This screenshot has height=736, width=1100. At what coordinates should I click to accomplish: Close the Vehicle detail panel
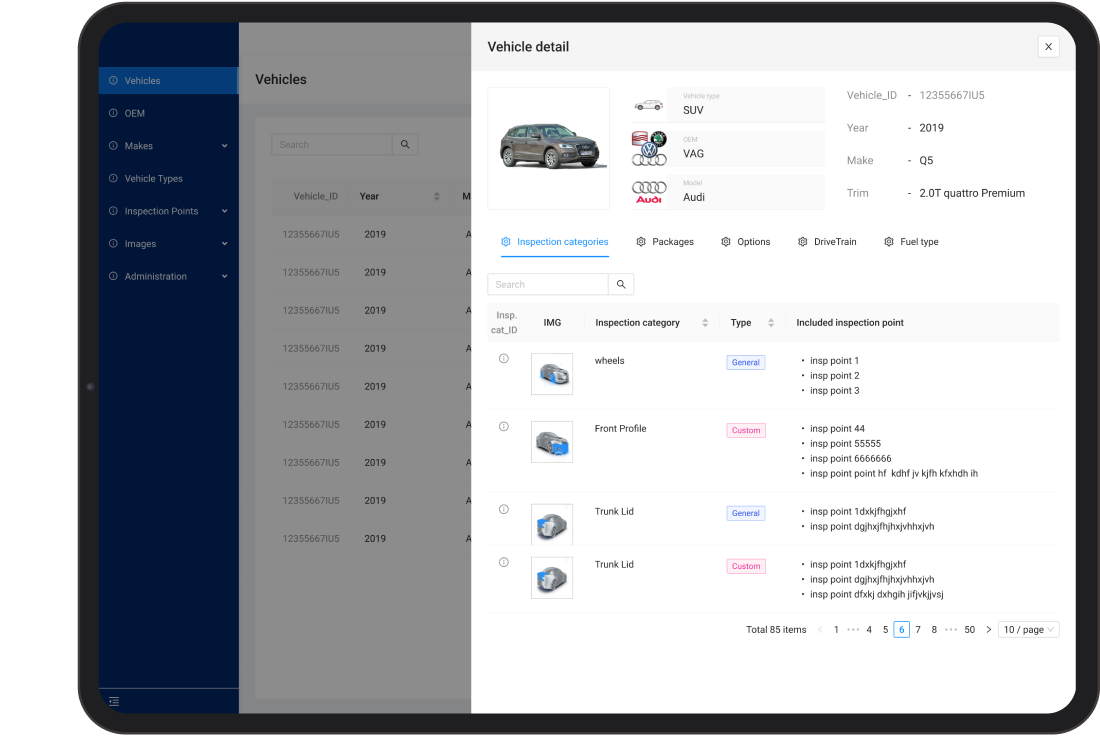pos(1048,47)
